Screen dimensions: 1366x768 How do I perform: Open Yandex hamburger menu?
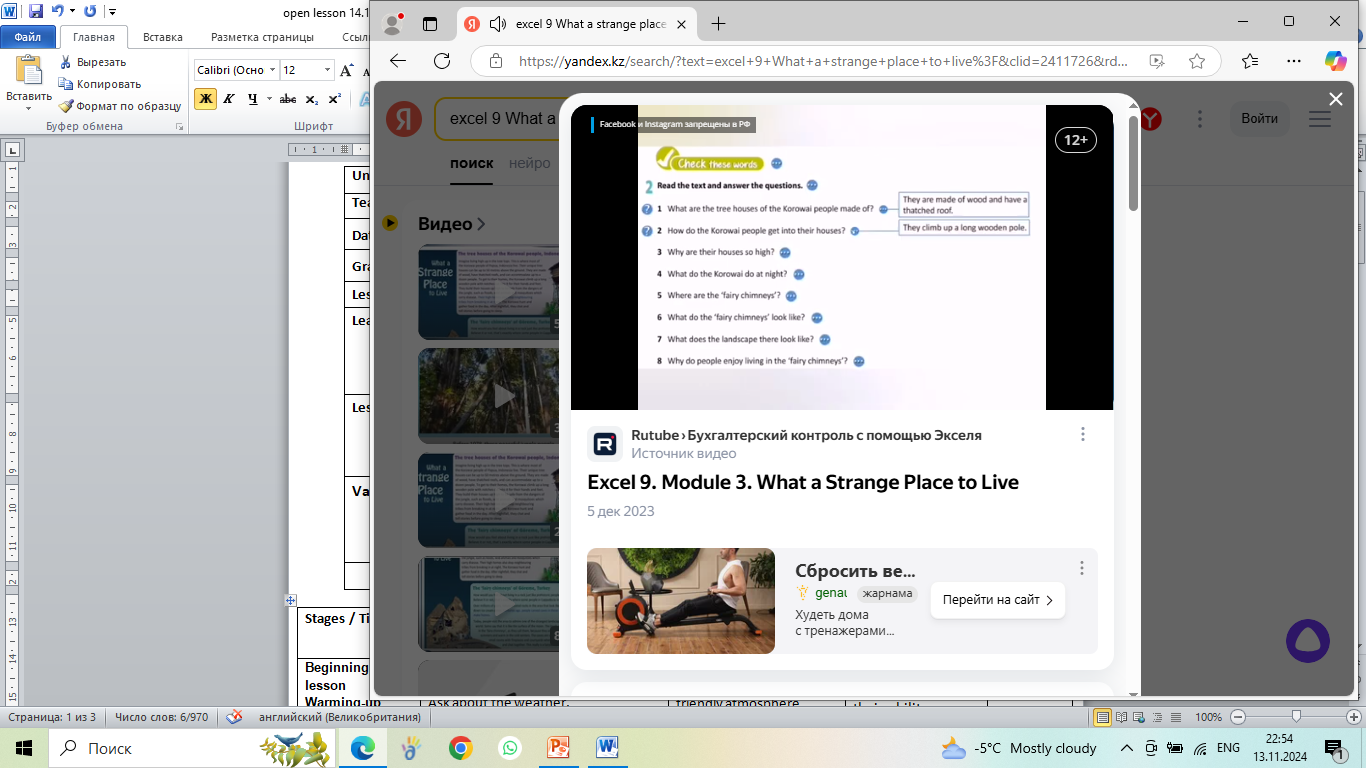click(1319, 118)
